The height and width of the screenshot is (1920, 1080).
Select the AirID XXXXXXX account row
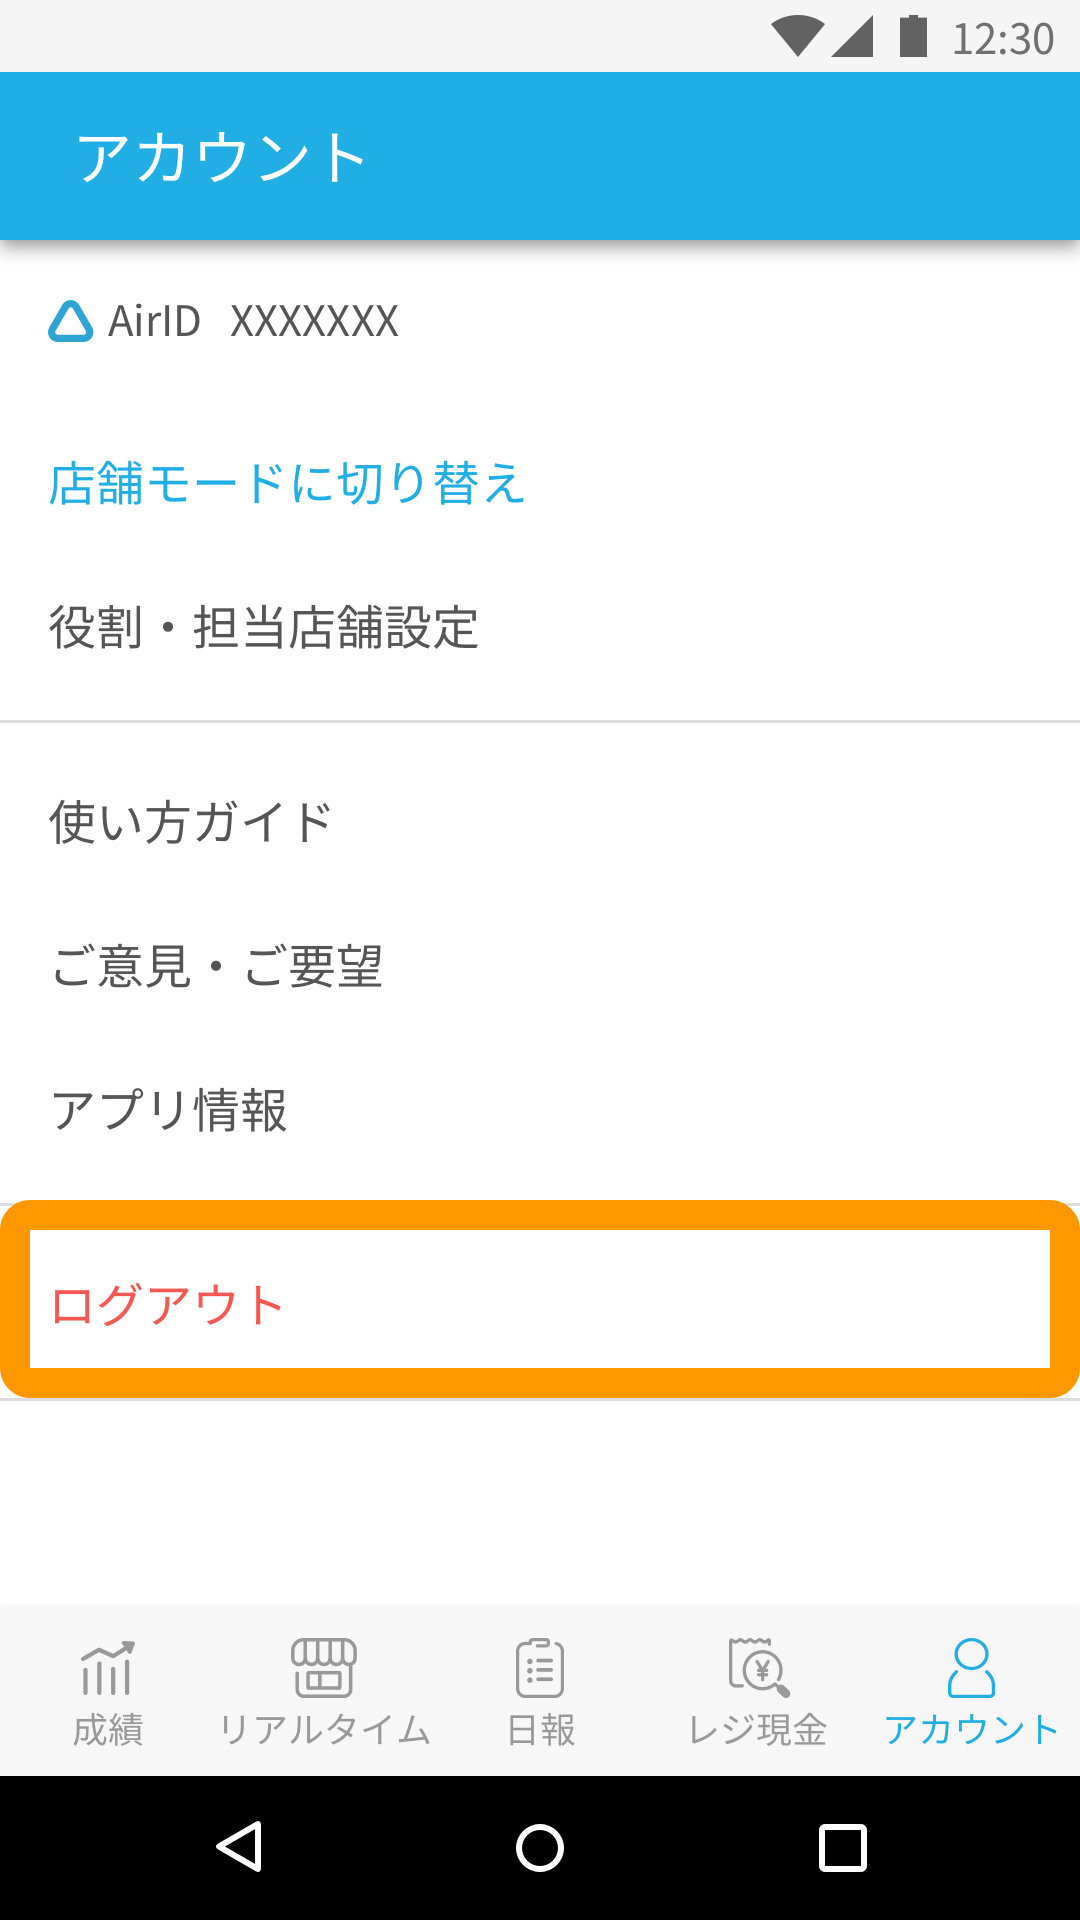pyautogui.click(x=540, y=321)
